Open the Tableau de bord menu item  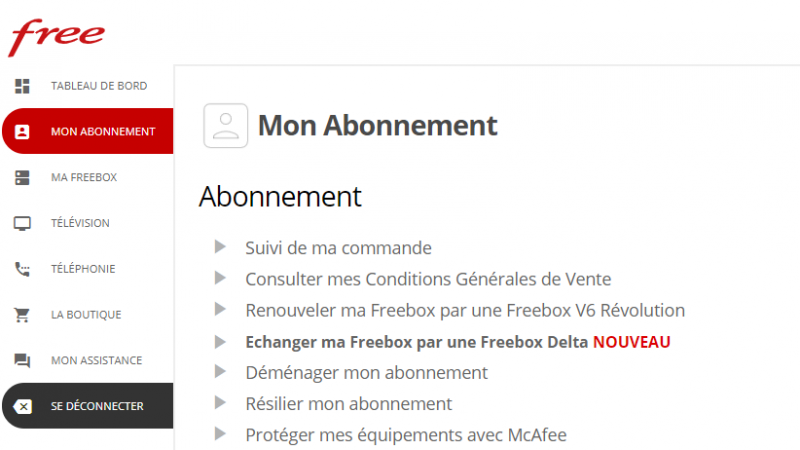click(98, 86)
